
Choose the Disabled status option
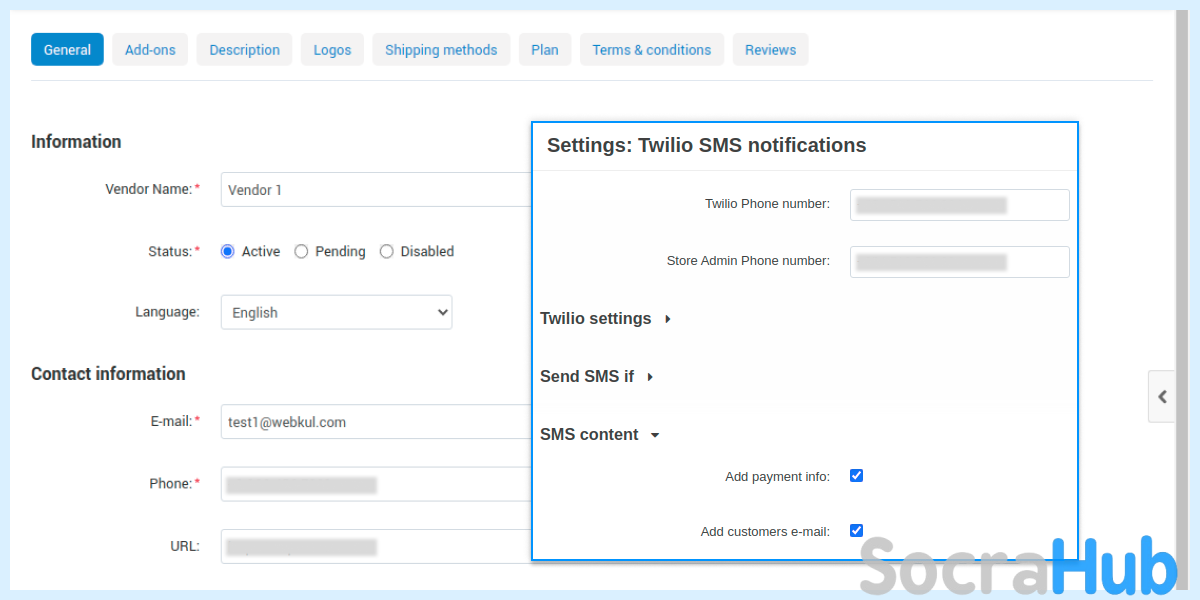pos(387,252)
